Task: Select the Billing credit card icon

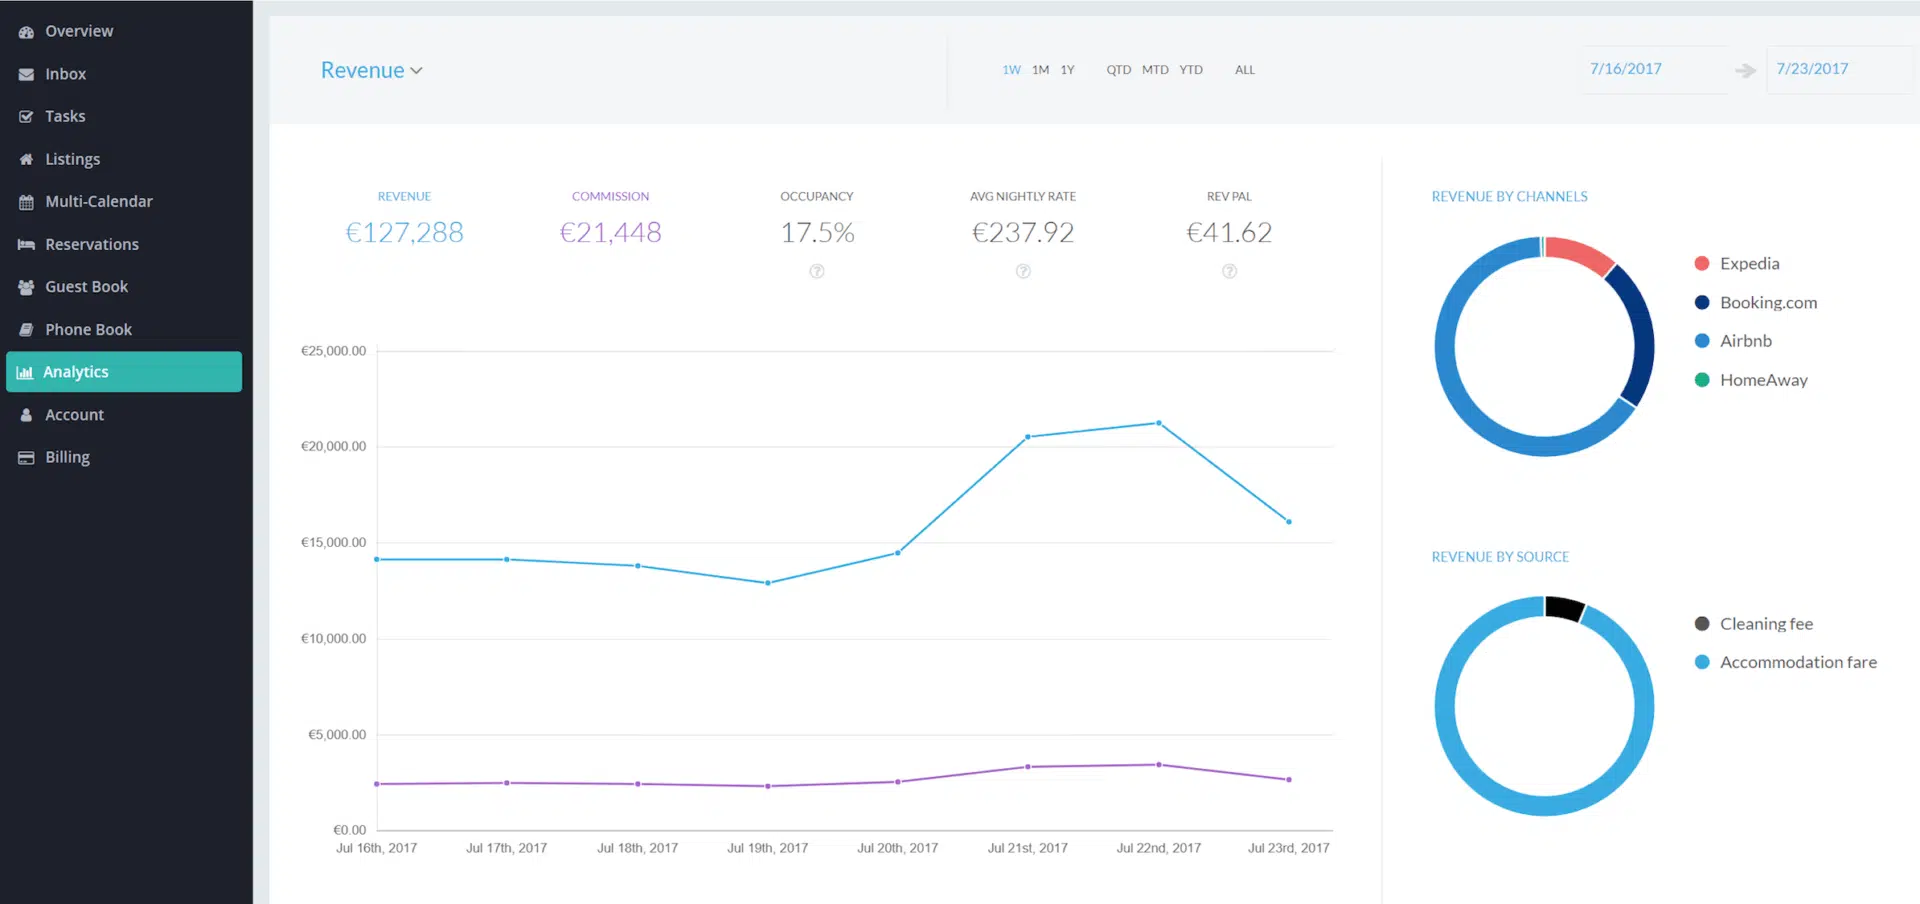Action: [24, 457]
